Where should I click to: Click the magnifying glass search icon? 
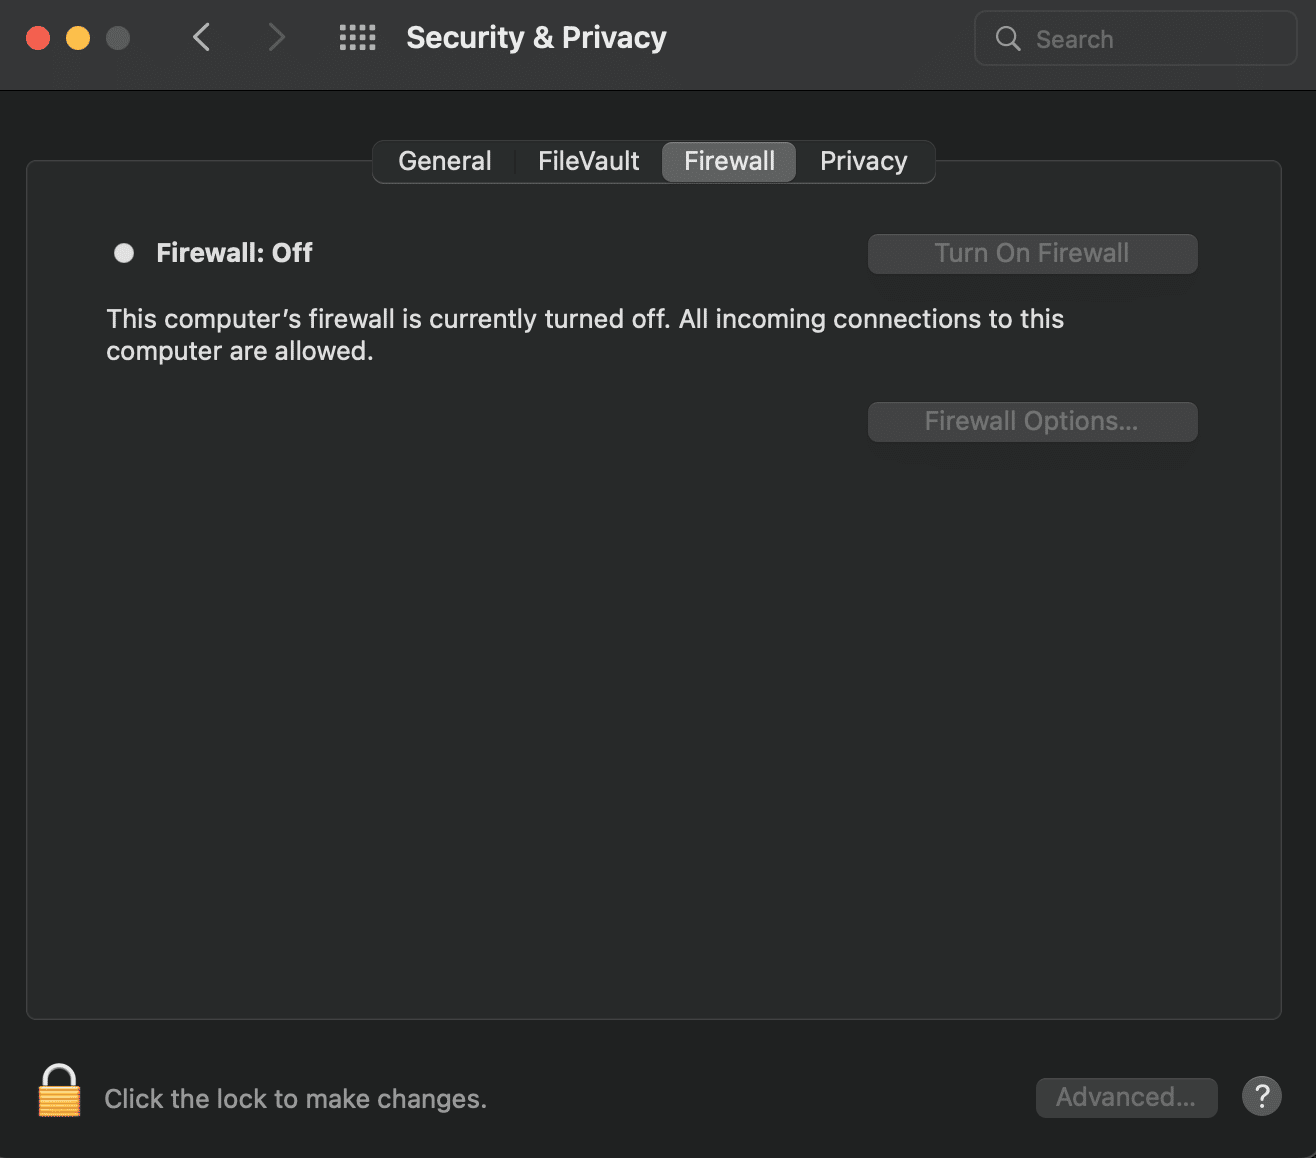pyautogui.click(x=1008, y=39)
